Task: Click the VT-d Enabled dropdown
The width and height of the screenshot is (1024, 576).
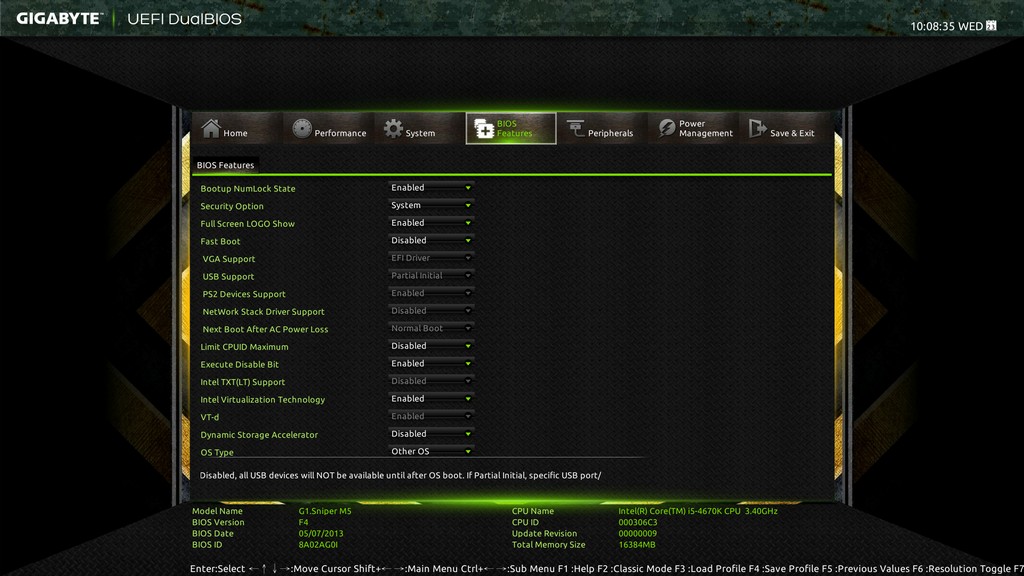Action: coord(431,416)
